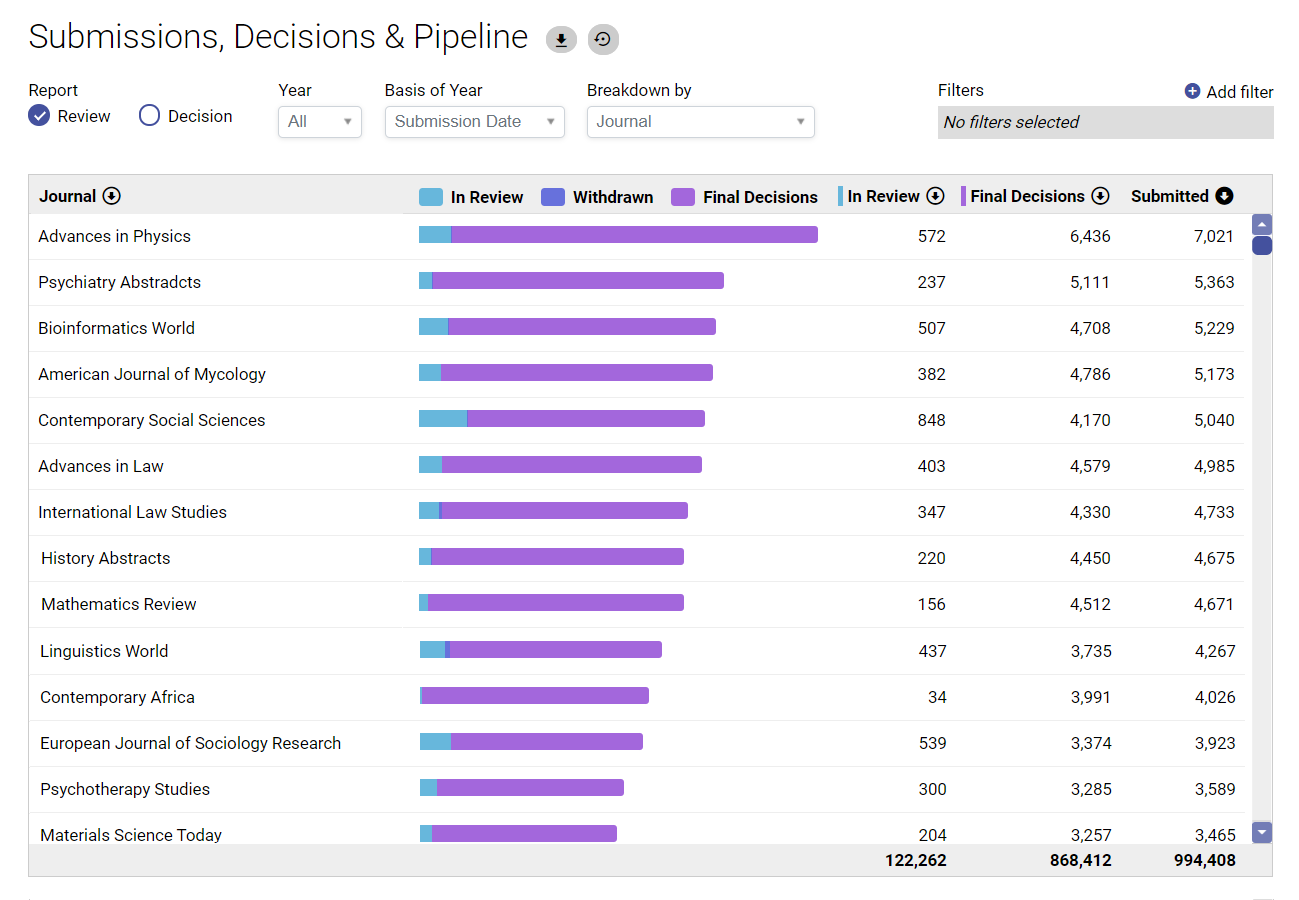Open the Contemporary Social Sciences journal row
Screen dimensions: 1299x900
[151, 420]
